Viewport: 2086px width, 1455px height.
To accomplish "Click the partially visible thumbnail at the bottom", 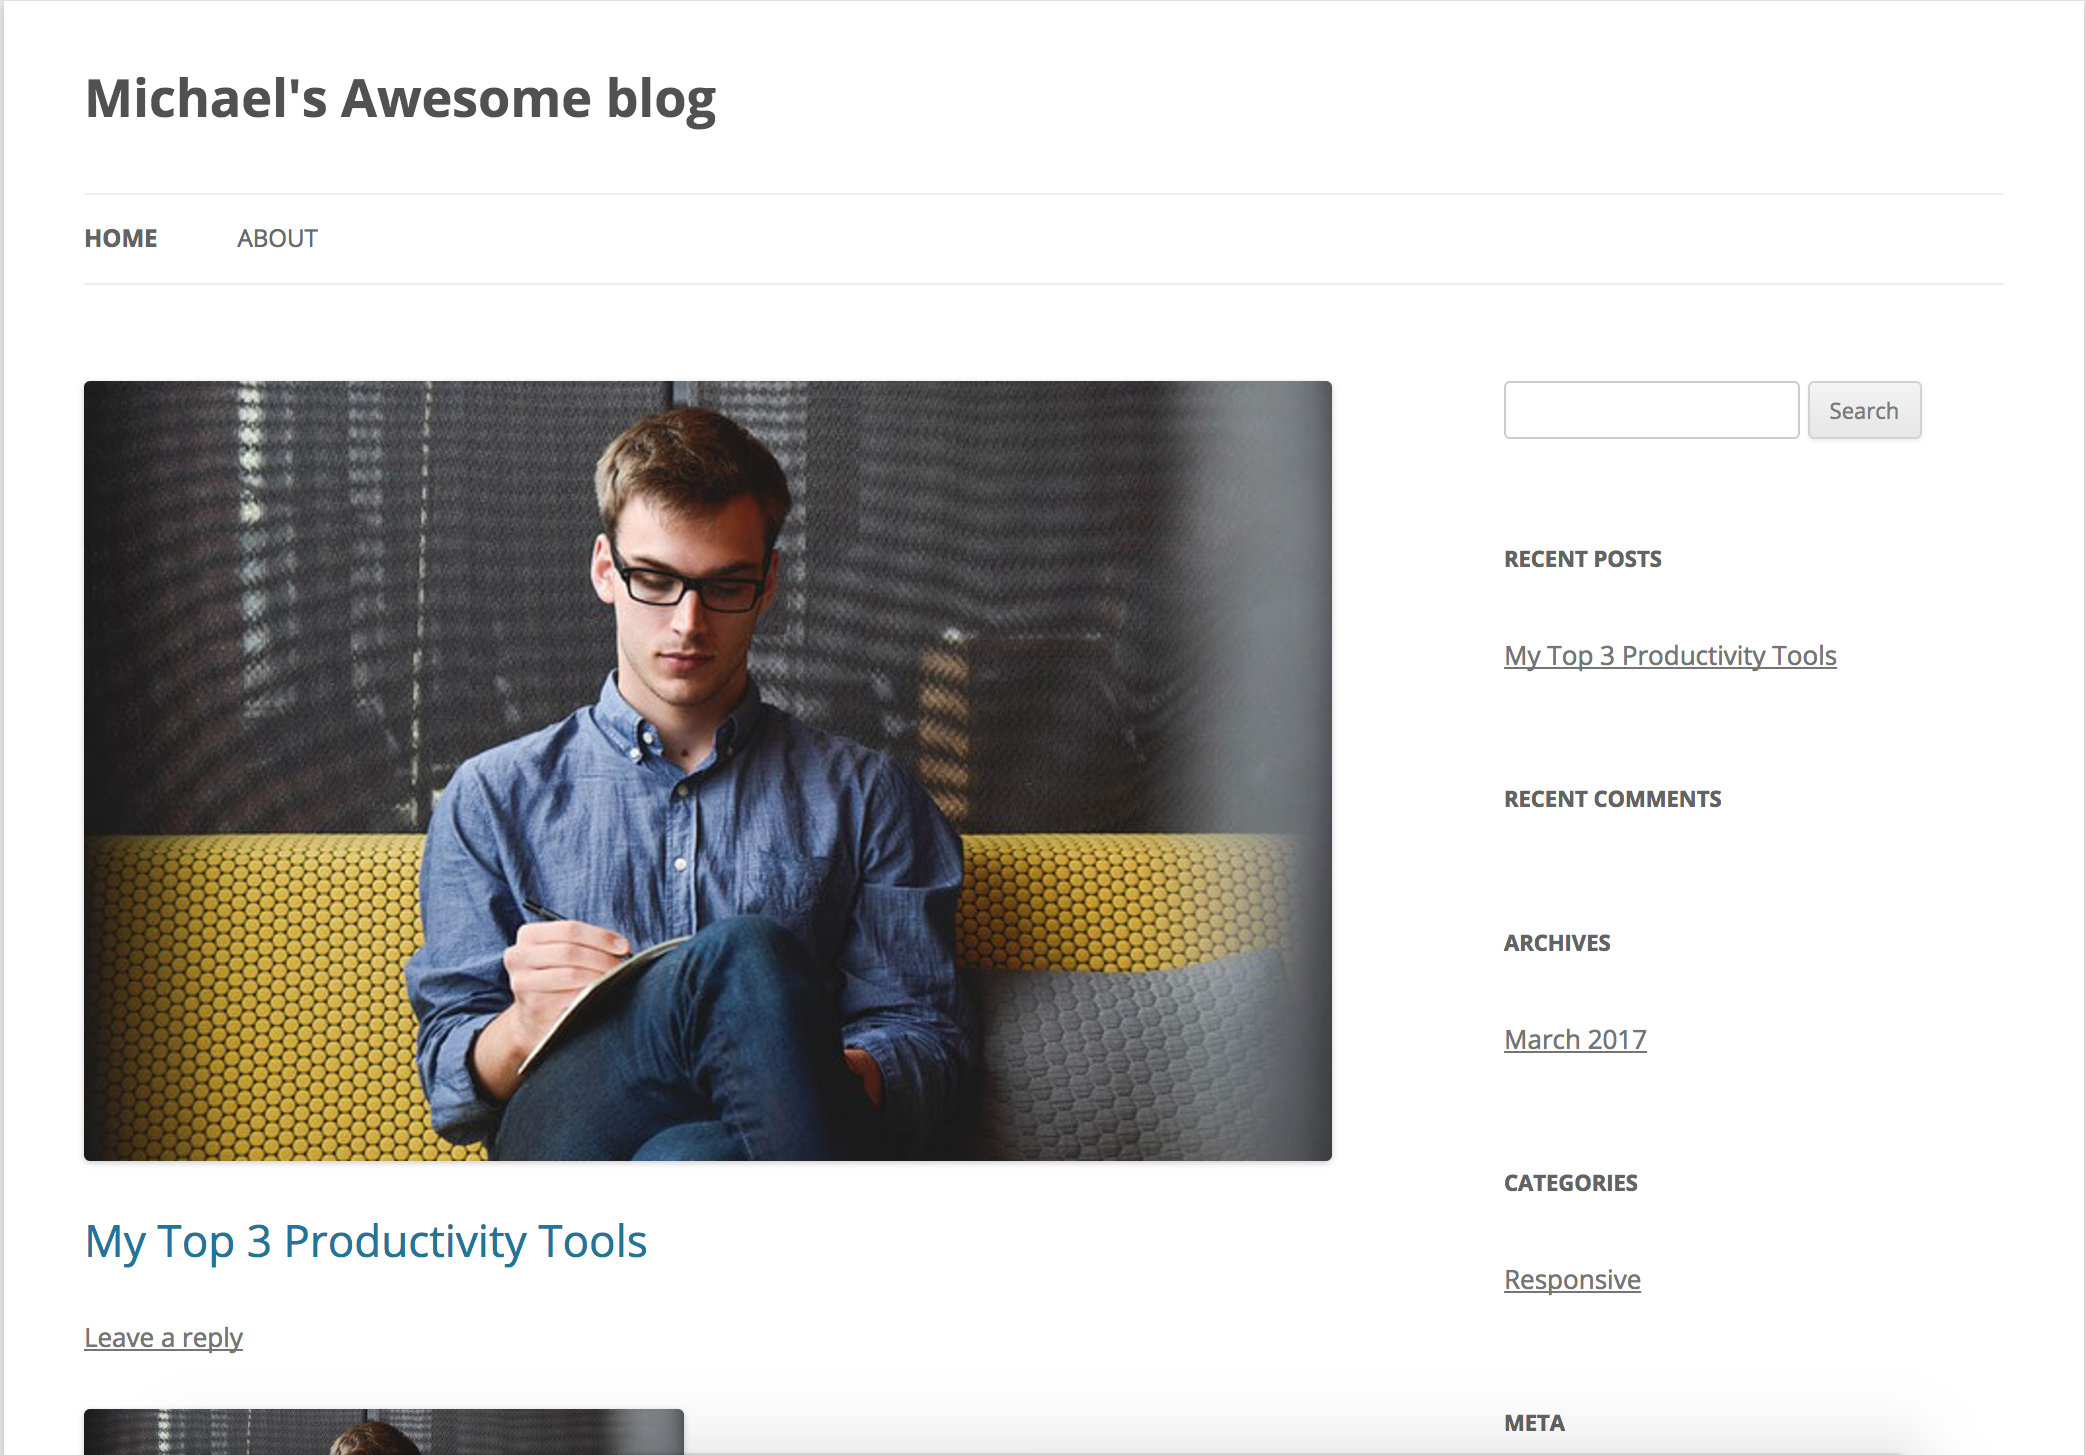I will pos(383,1432).
